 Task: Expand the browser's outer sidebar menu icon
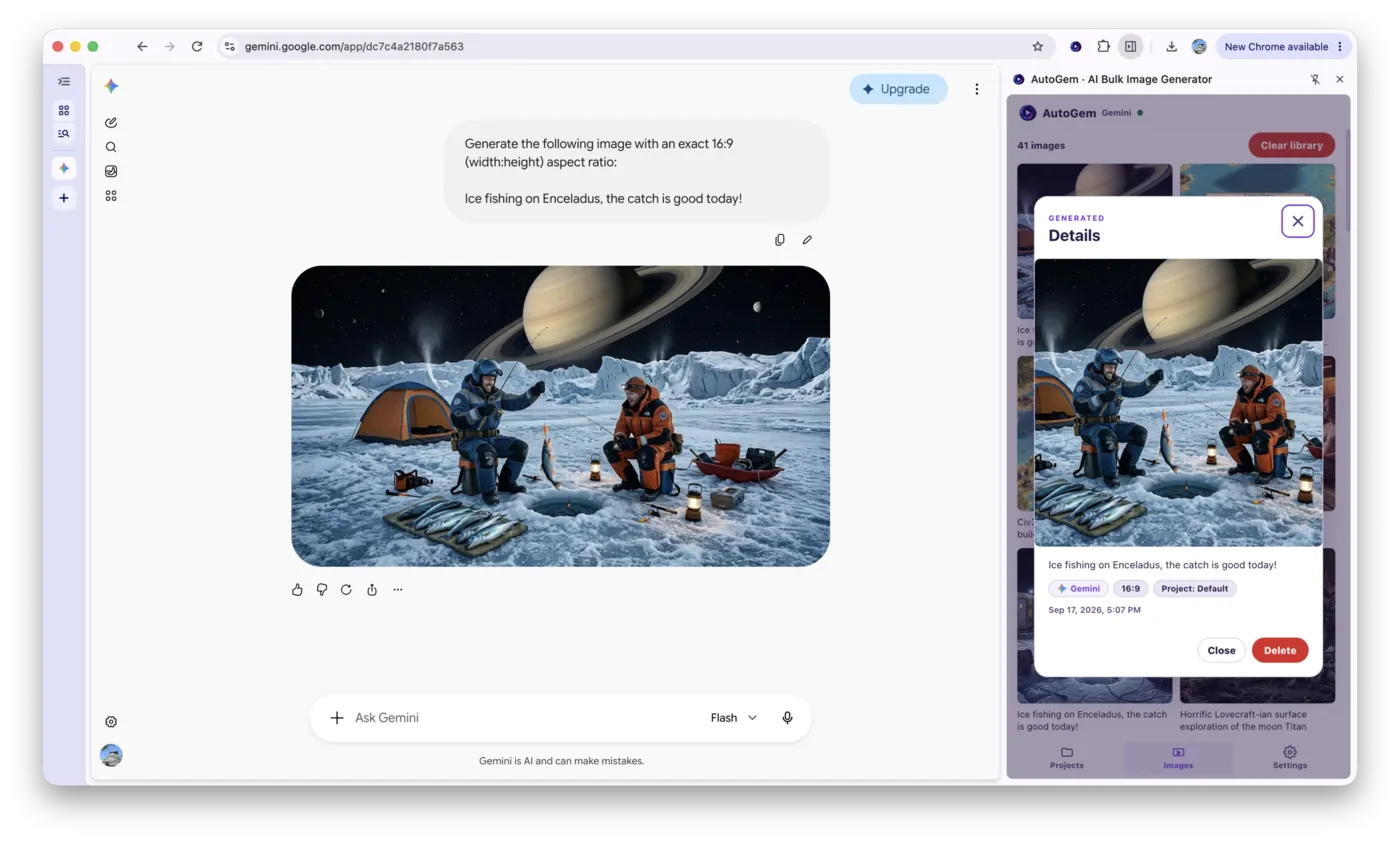(x=64, y=81)
